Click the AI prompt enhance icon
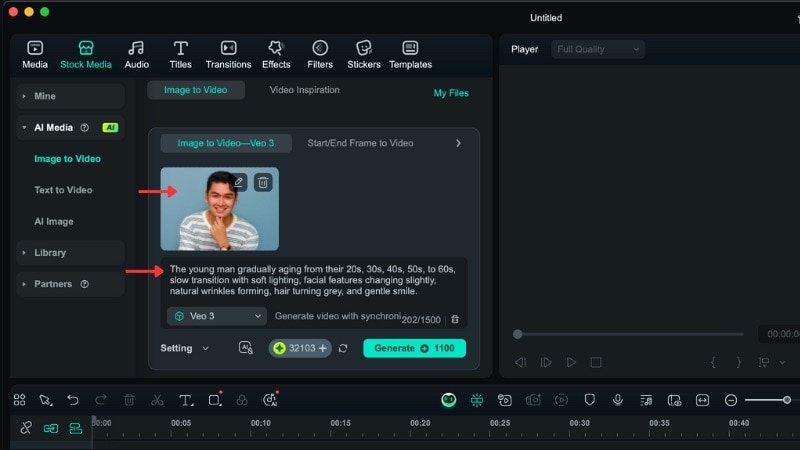 (x=246, y=348)
